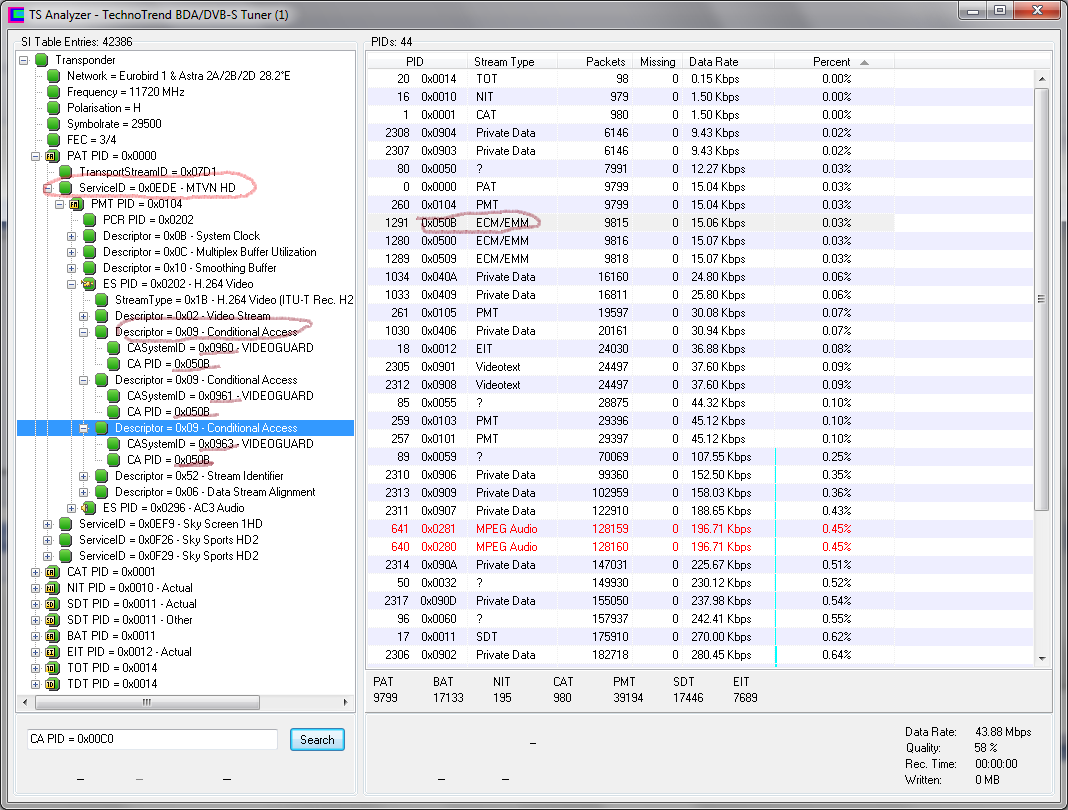Expand the System Clock descriptor node
Screen dimensions: 1068x810
click(x=72, y=236)
